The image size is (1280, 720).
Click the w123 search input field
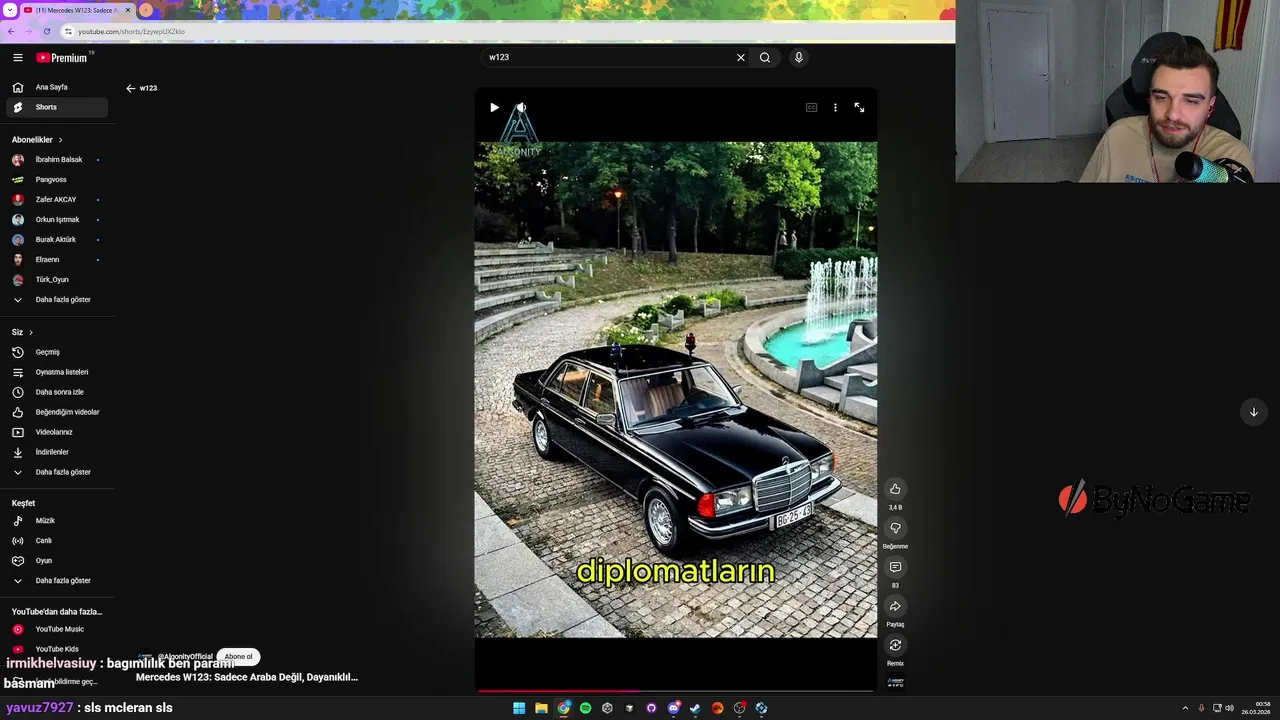pos(610,58)
